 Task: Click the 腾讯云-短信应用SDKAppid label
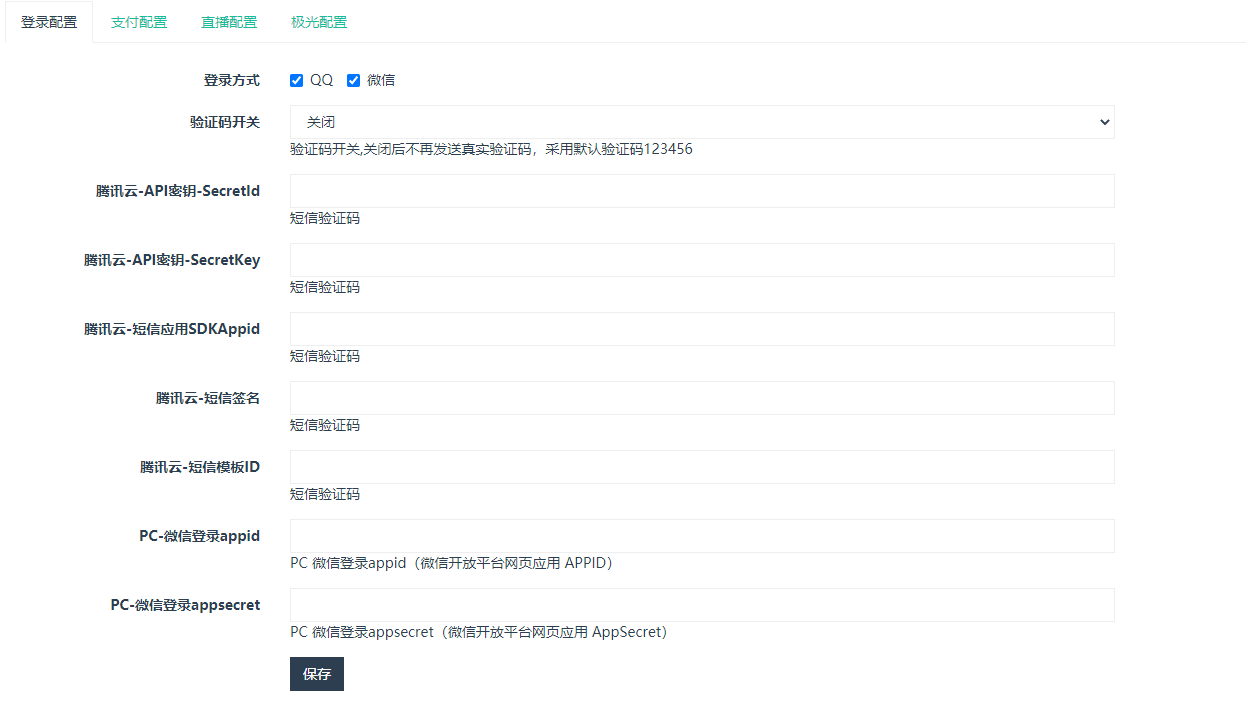tap(172, 329)
